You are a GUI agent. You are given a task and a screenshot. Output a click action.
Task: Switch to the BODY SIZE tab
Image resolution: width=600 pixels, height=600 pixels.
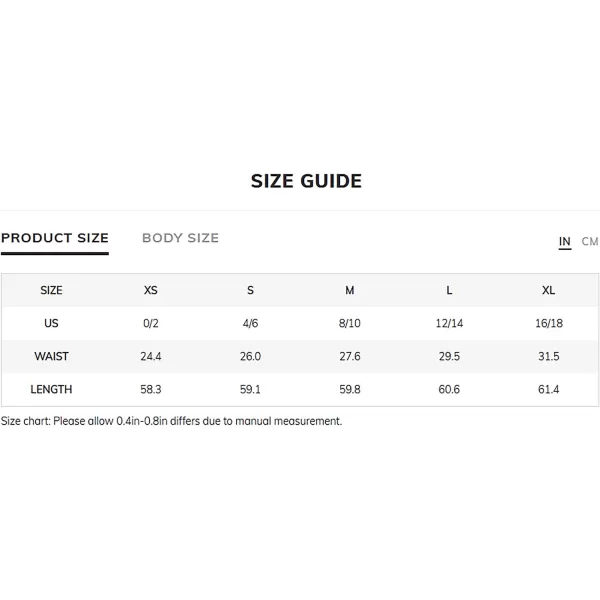point(180,238)
